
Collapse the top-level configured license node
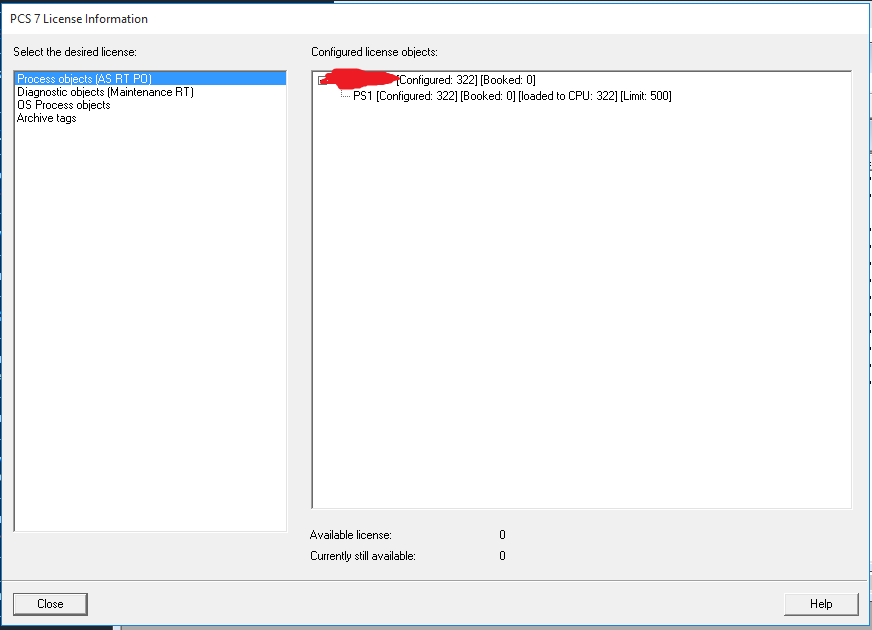coord(321,81)
